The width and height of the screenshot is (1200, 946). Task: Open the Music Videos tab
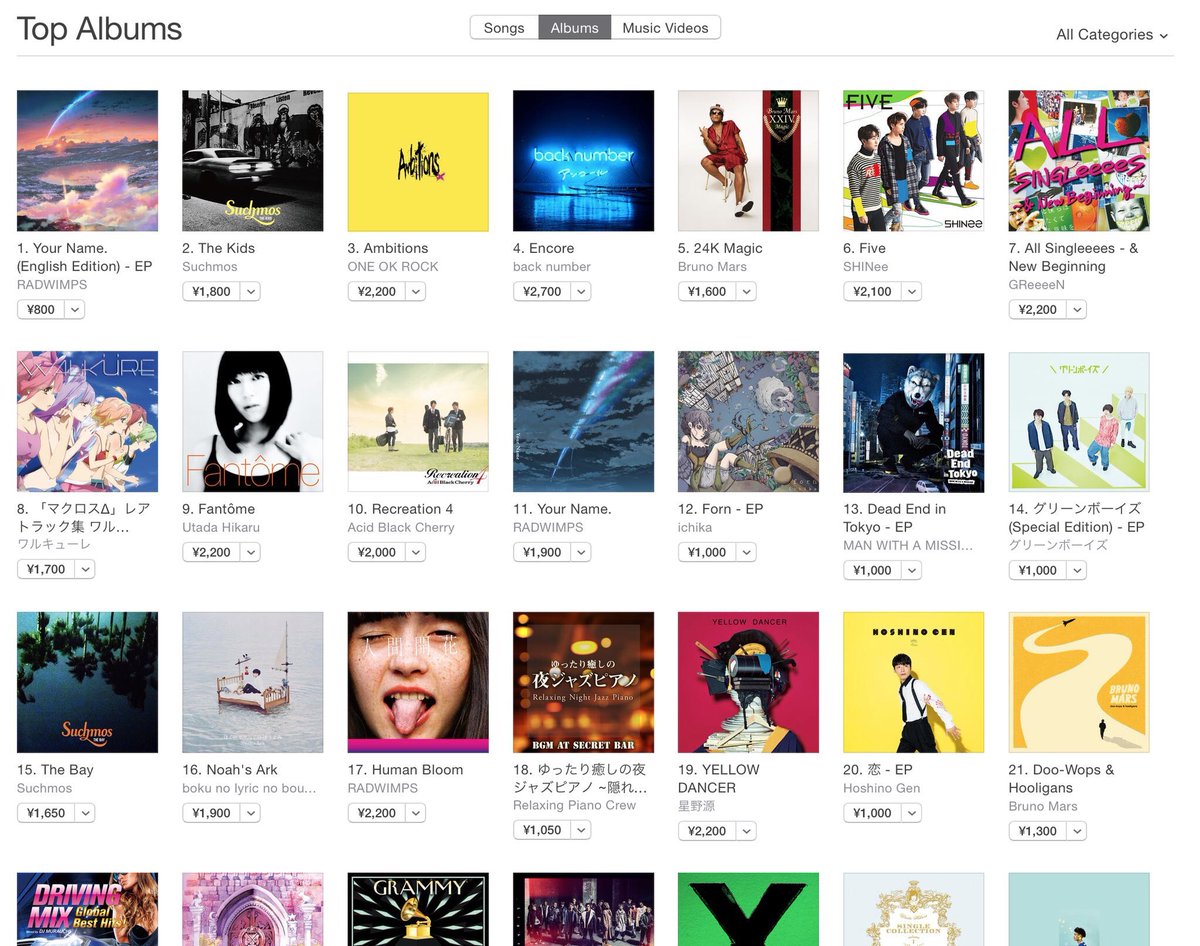[665, 28]
